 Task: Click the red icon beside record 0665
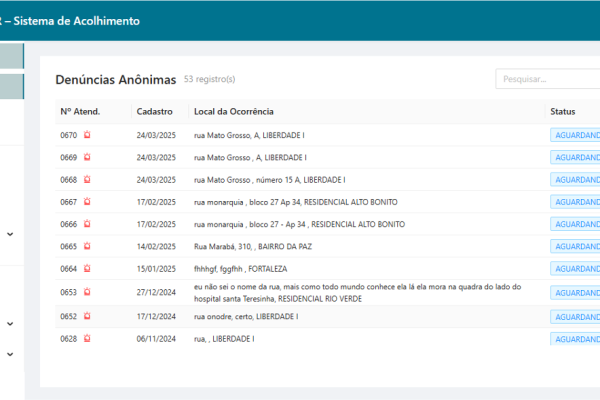point(87,246)
